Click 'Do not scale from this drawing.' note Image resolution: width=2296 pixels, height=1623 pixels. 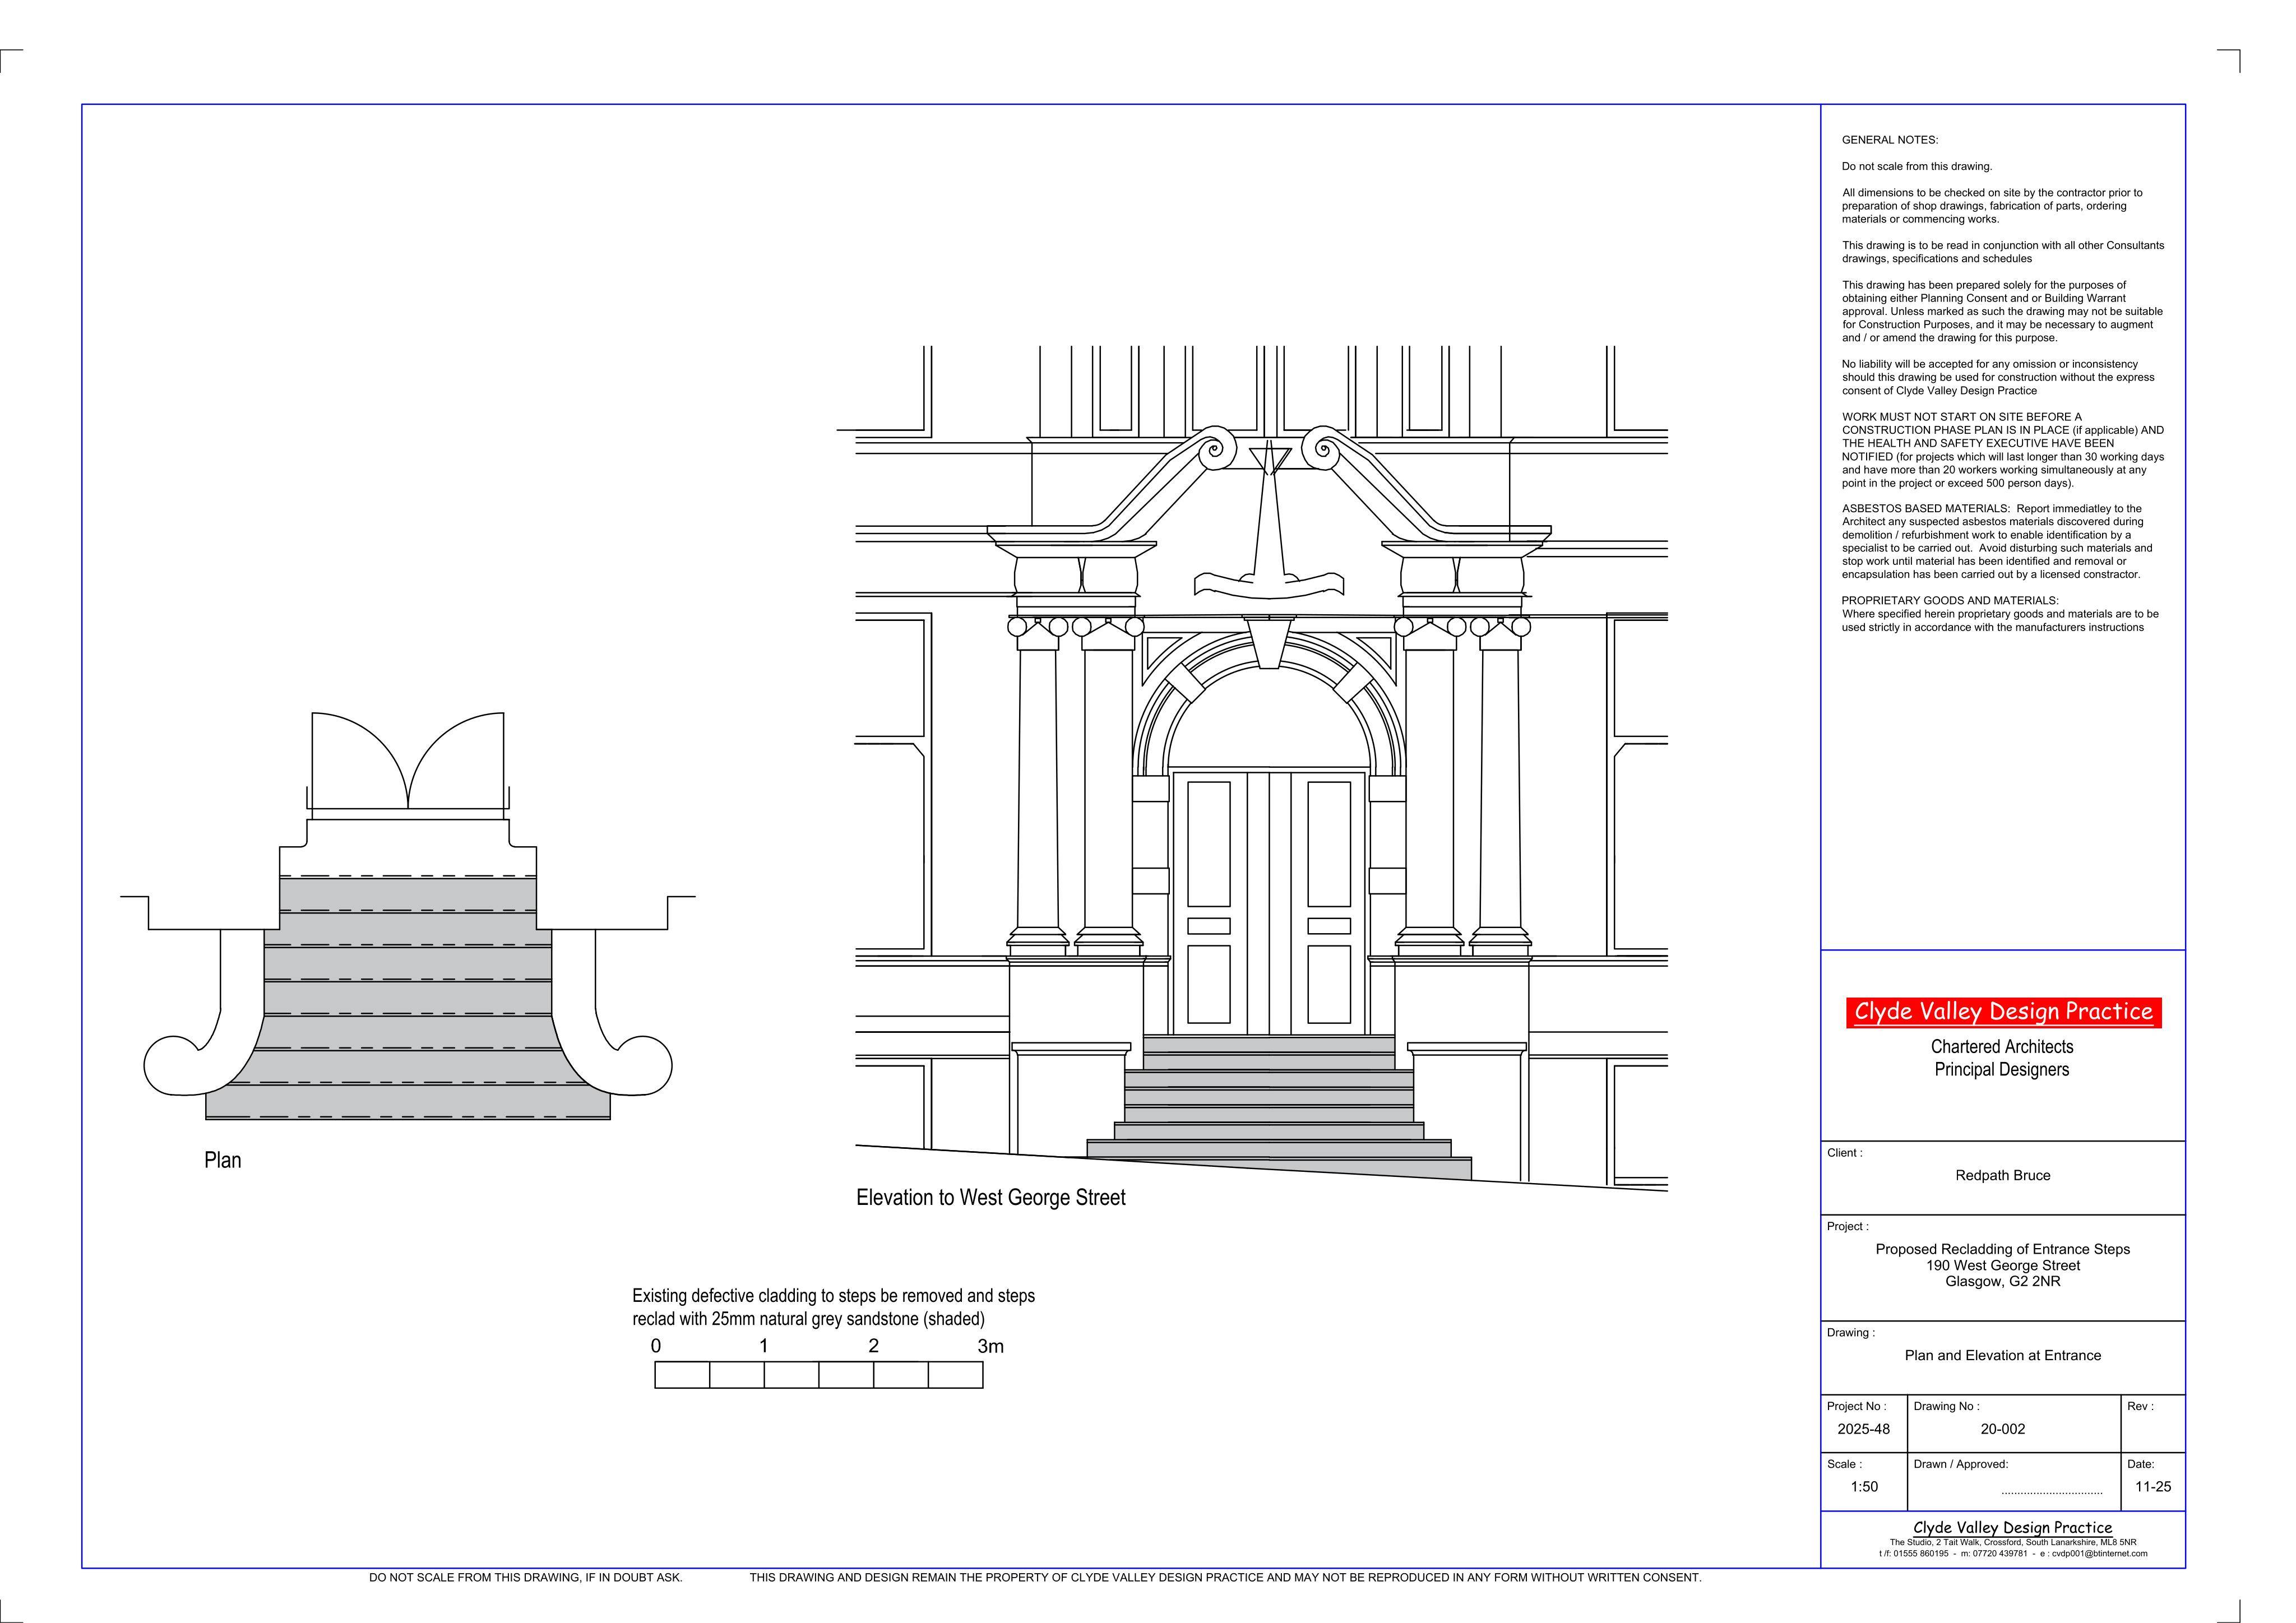pos(1917,166)
